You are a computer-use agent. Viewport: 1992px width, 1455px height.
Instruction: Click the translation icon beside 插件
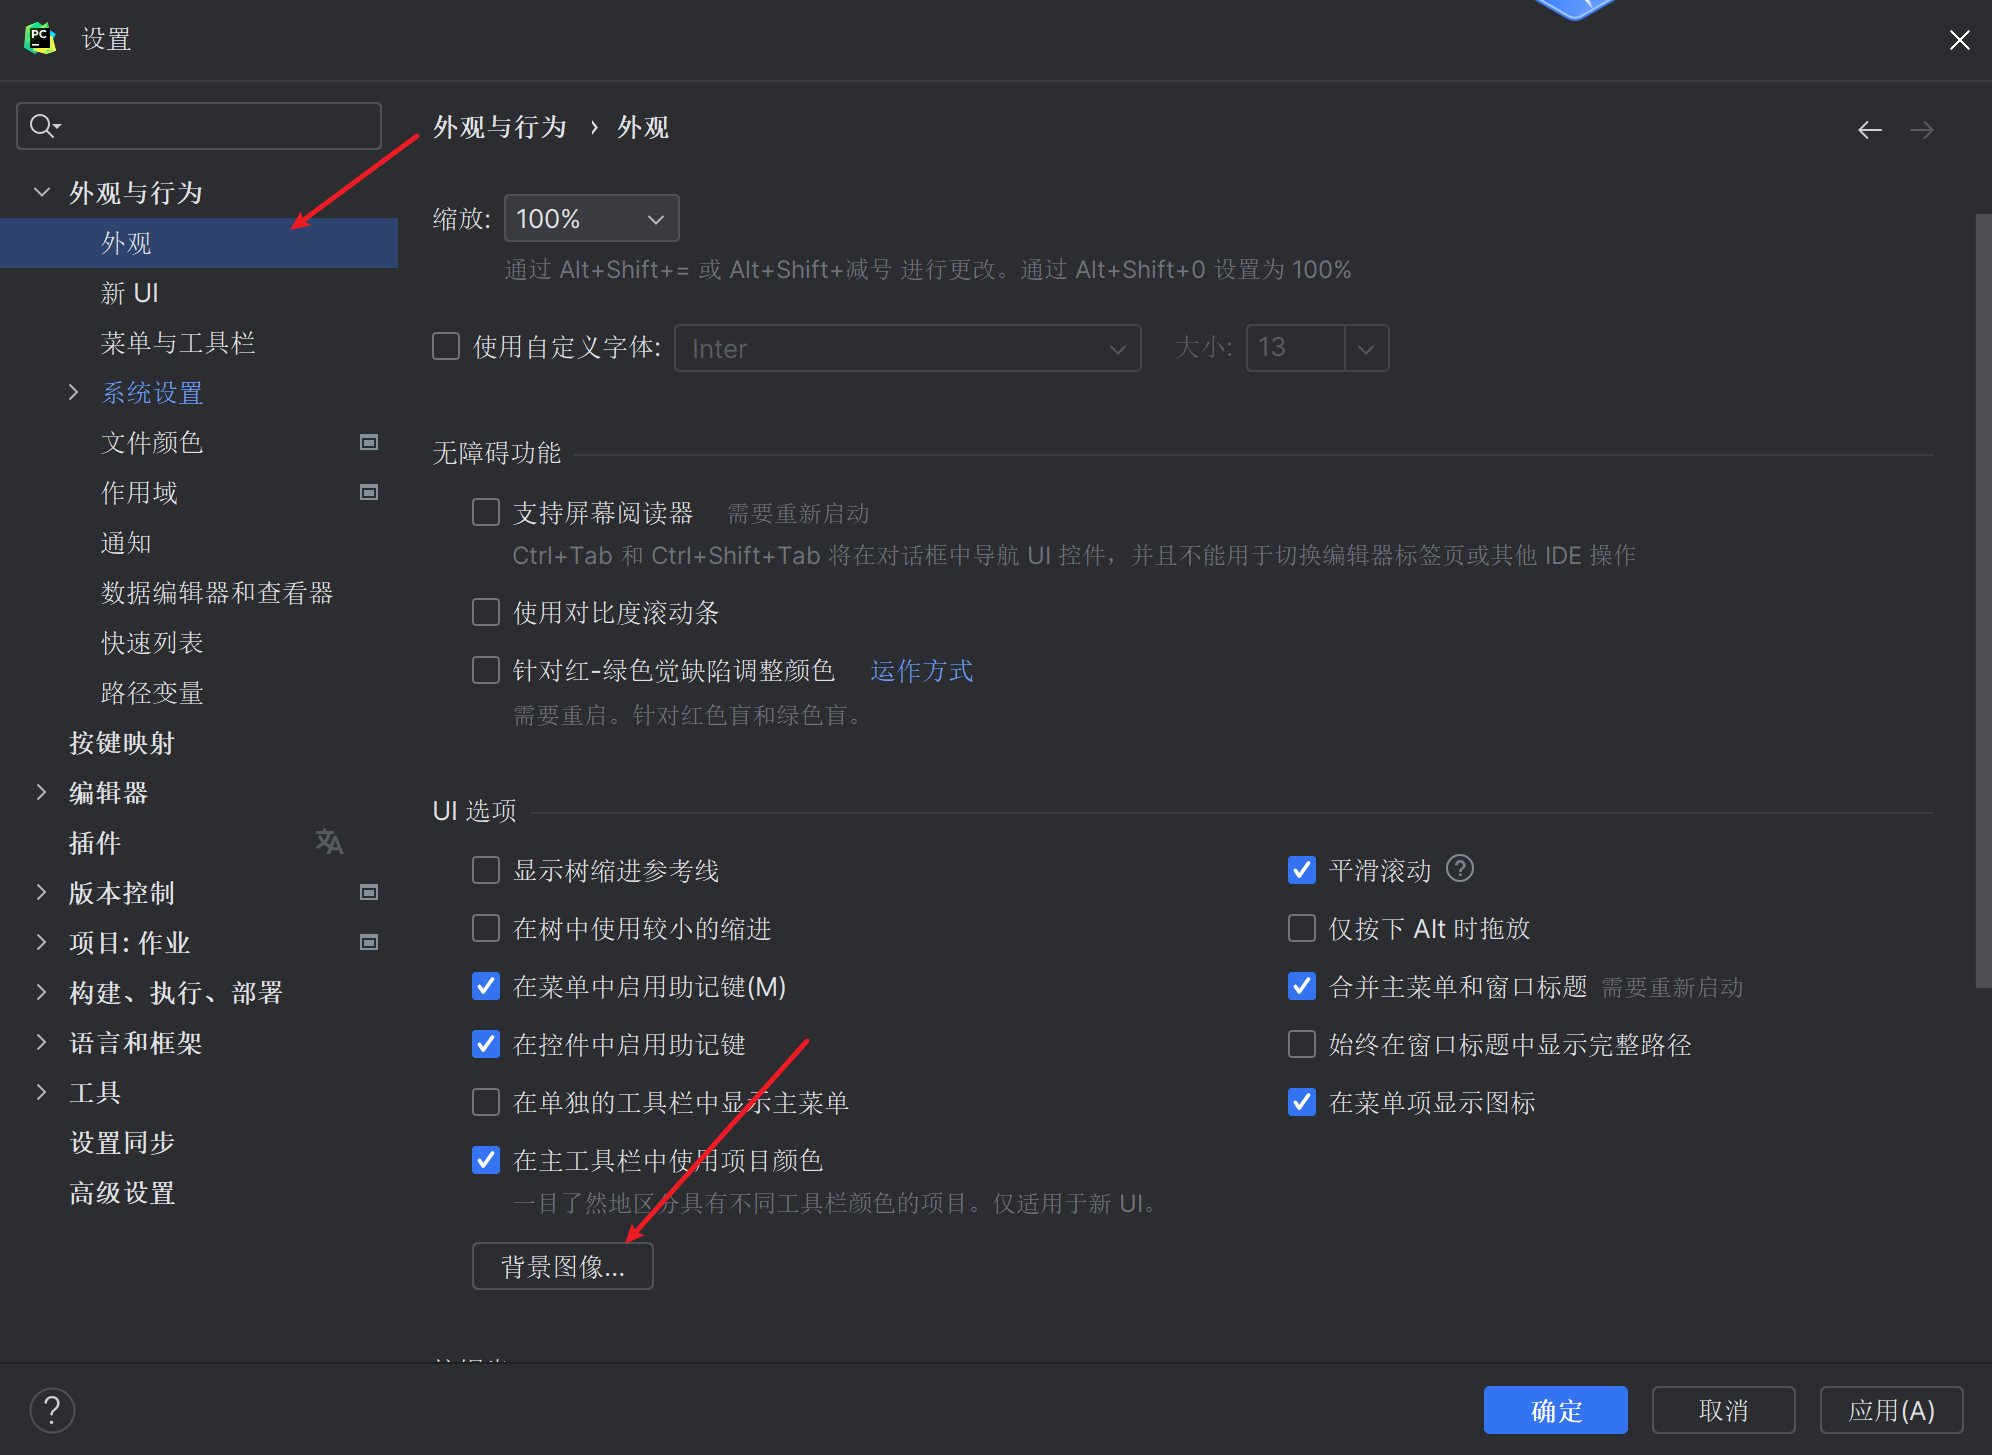pos(329,842)
